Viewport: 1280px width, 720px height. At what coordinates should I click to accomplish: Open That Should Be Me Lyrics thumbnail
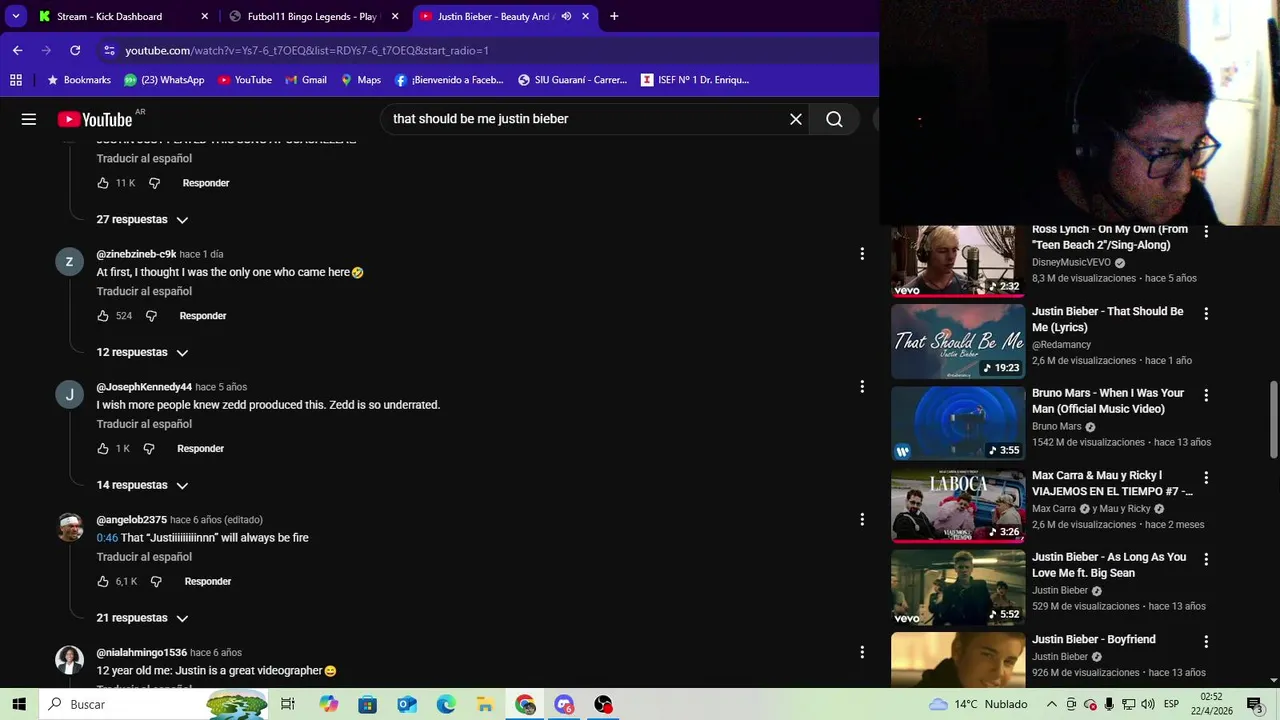tap(958, 341)
